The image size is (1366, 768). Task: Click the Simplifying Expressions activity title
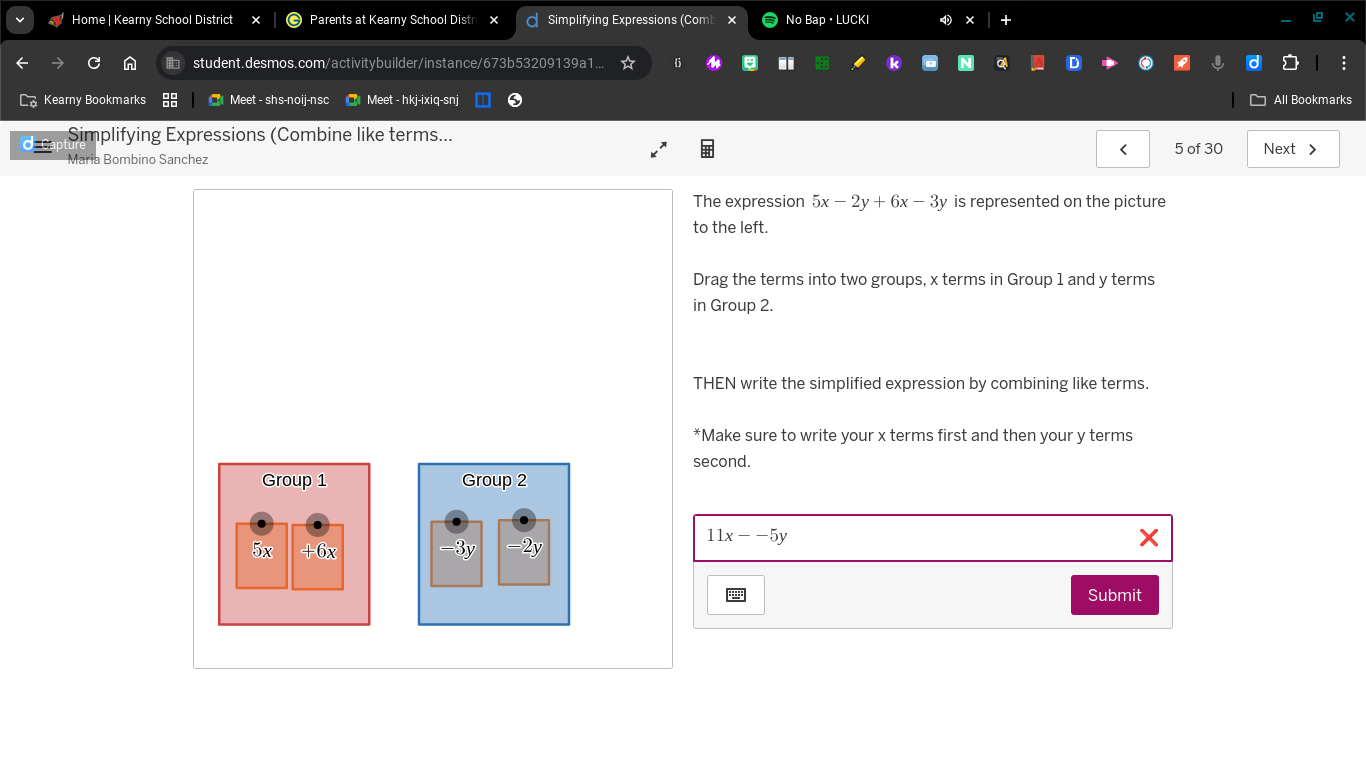point(260,135)
